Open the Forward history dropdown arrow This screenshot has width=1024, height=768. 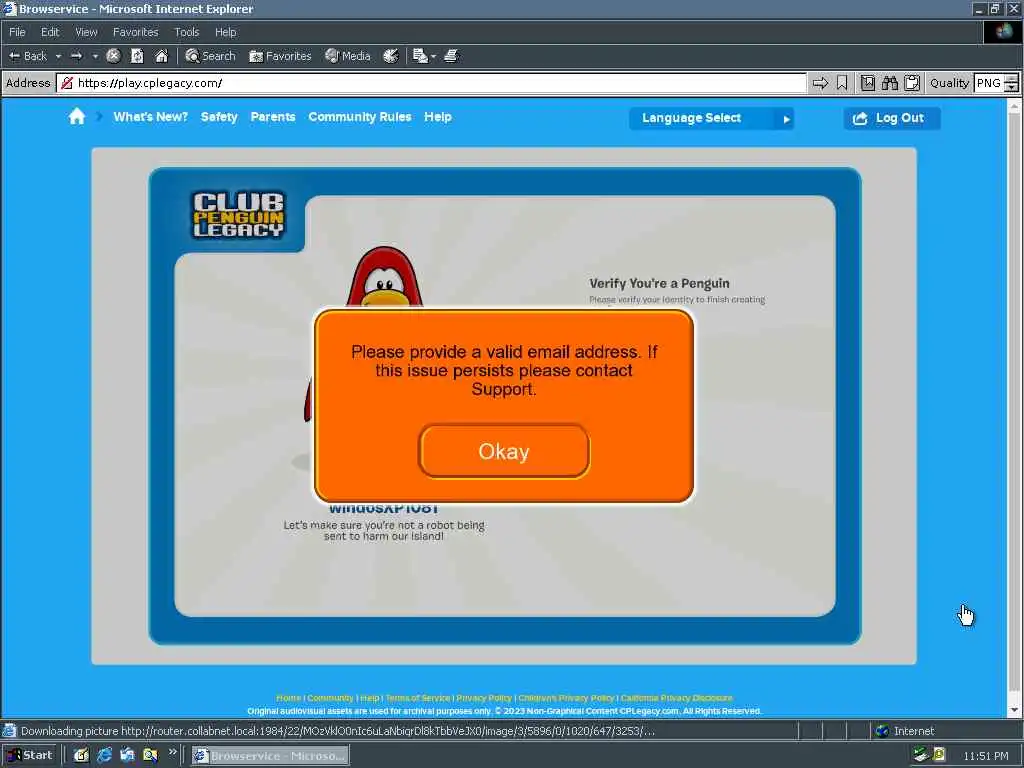click(x=95, y=56)
